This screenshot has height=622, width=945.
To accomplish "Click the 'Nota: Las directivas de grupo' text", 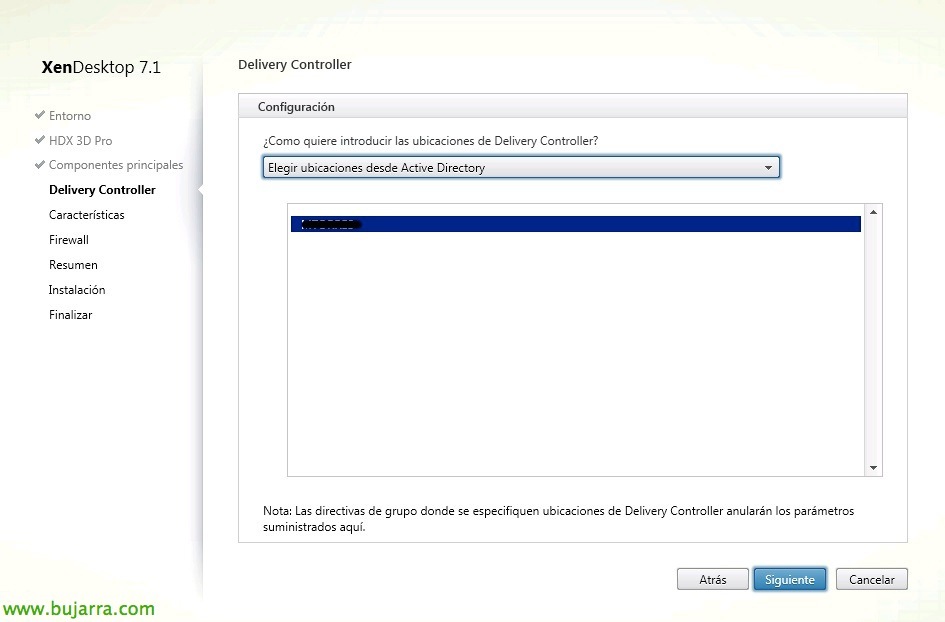I will pyautogui.click(x=558, y=518).
